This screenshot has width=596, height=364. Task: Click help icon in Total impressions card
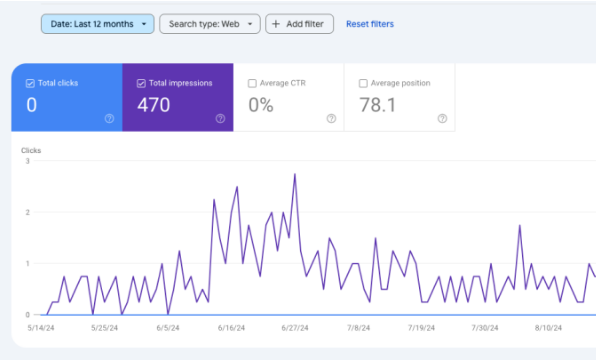(x=220, y=119)
